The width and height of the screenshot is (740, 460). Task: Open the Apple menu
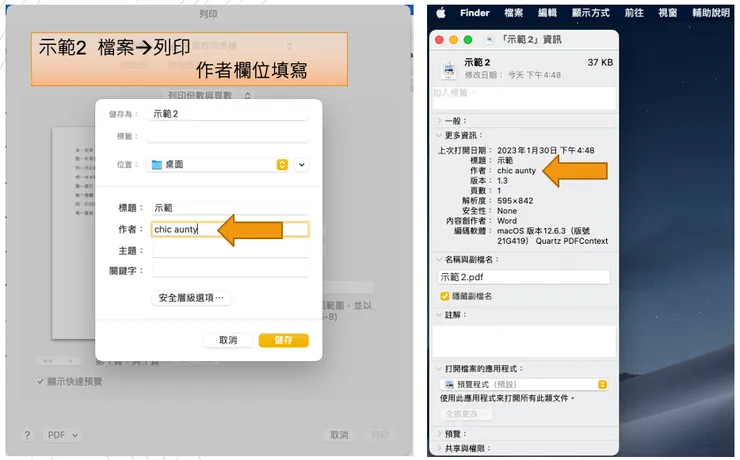click(441, 13)
